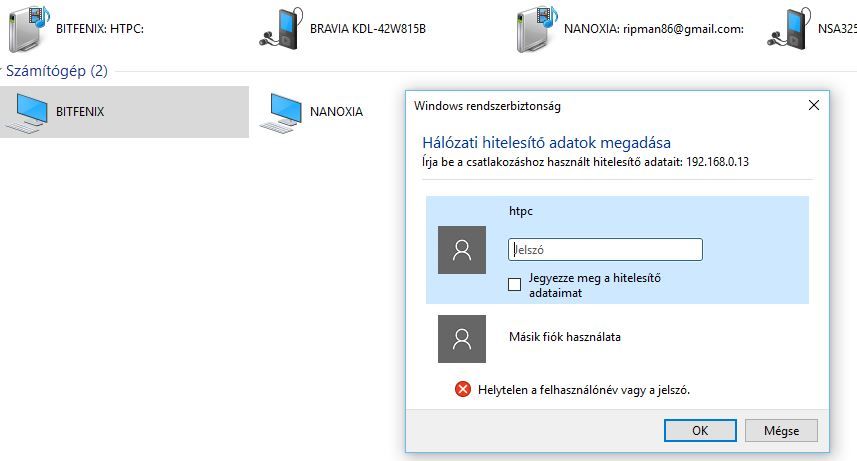Click the NANOXIA: ripman86@gmail.com: label
Screen dimensions: 857x461
[654, 29]
